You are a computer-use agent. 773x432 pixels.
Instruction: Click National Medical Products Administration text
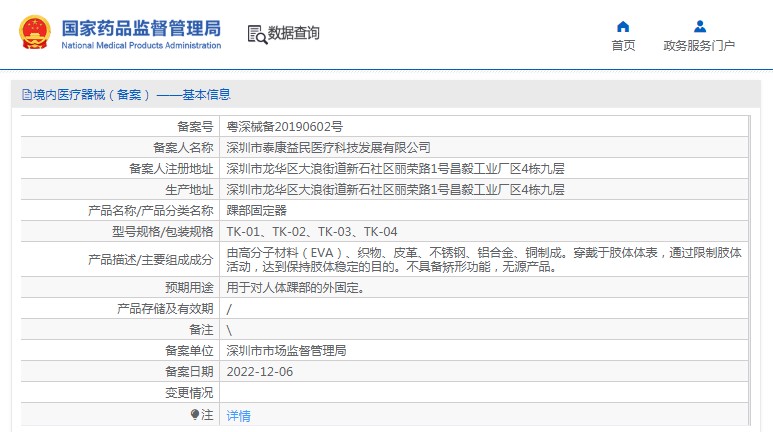[141, 45]
